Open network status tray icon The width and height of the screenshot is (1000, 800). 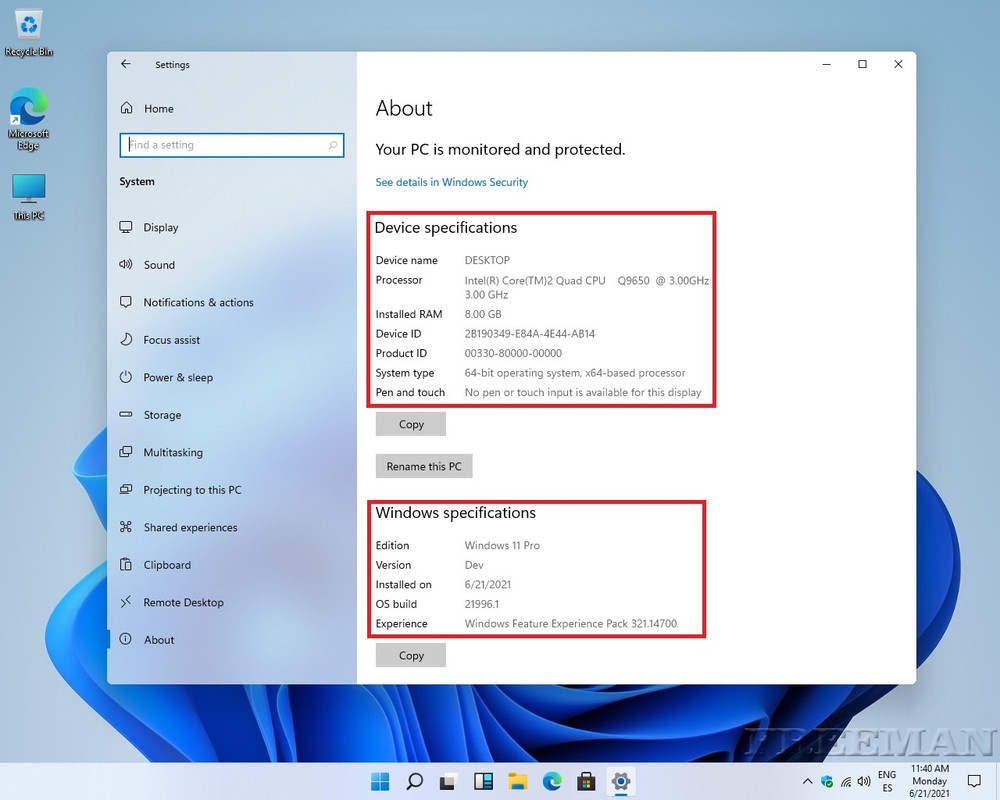click(846, 781)
